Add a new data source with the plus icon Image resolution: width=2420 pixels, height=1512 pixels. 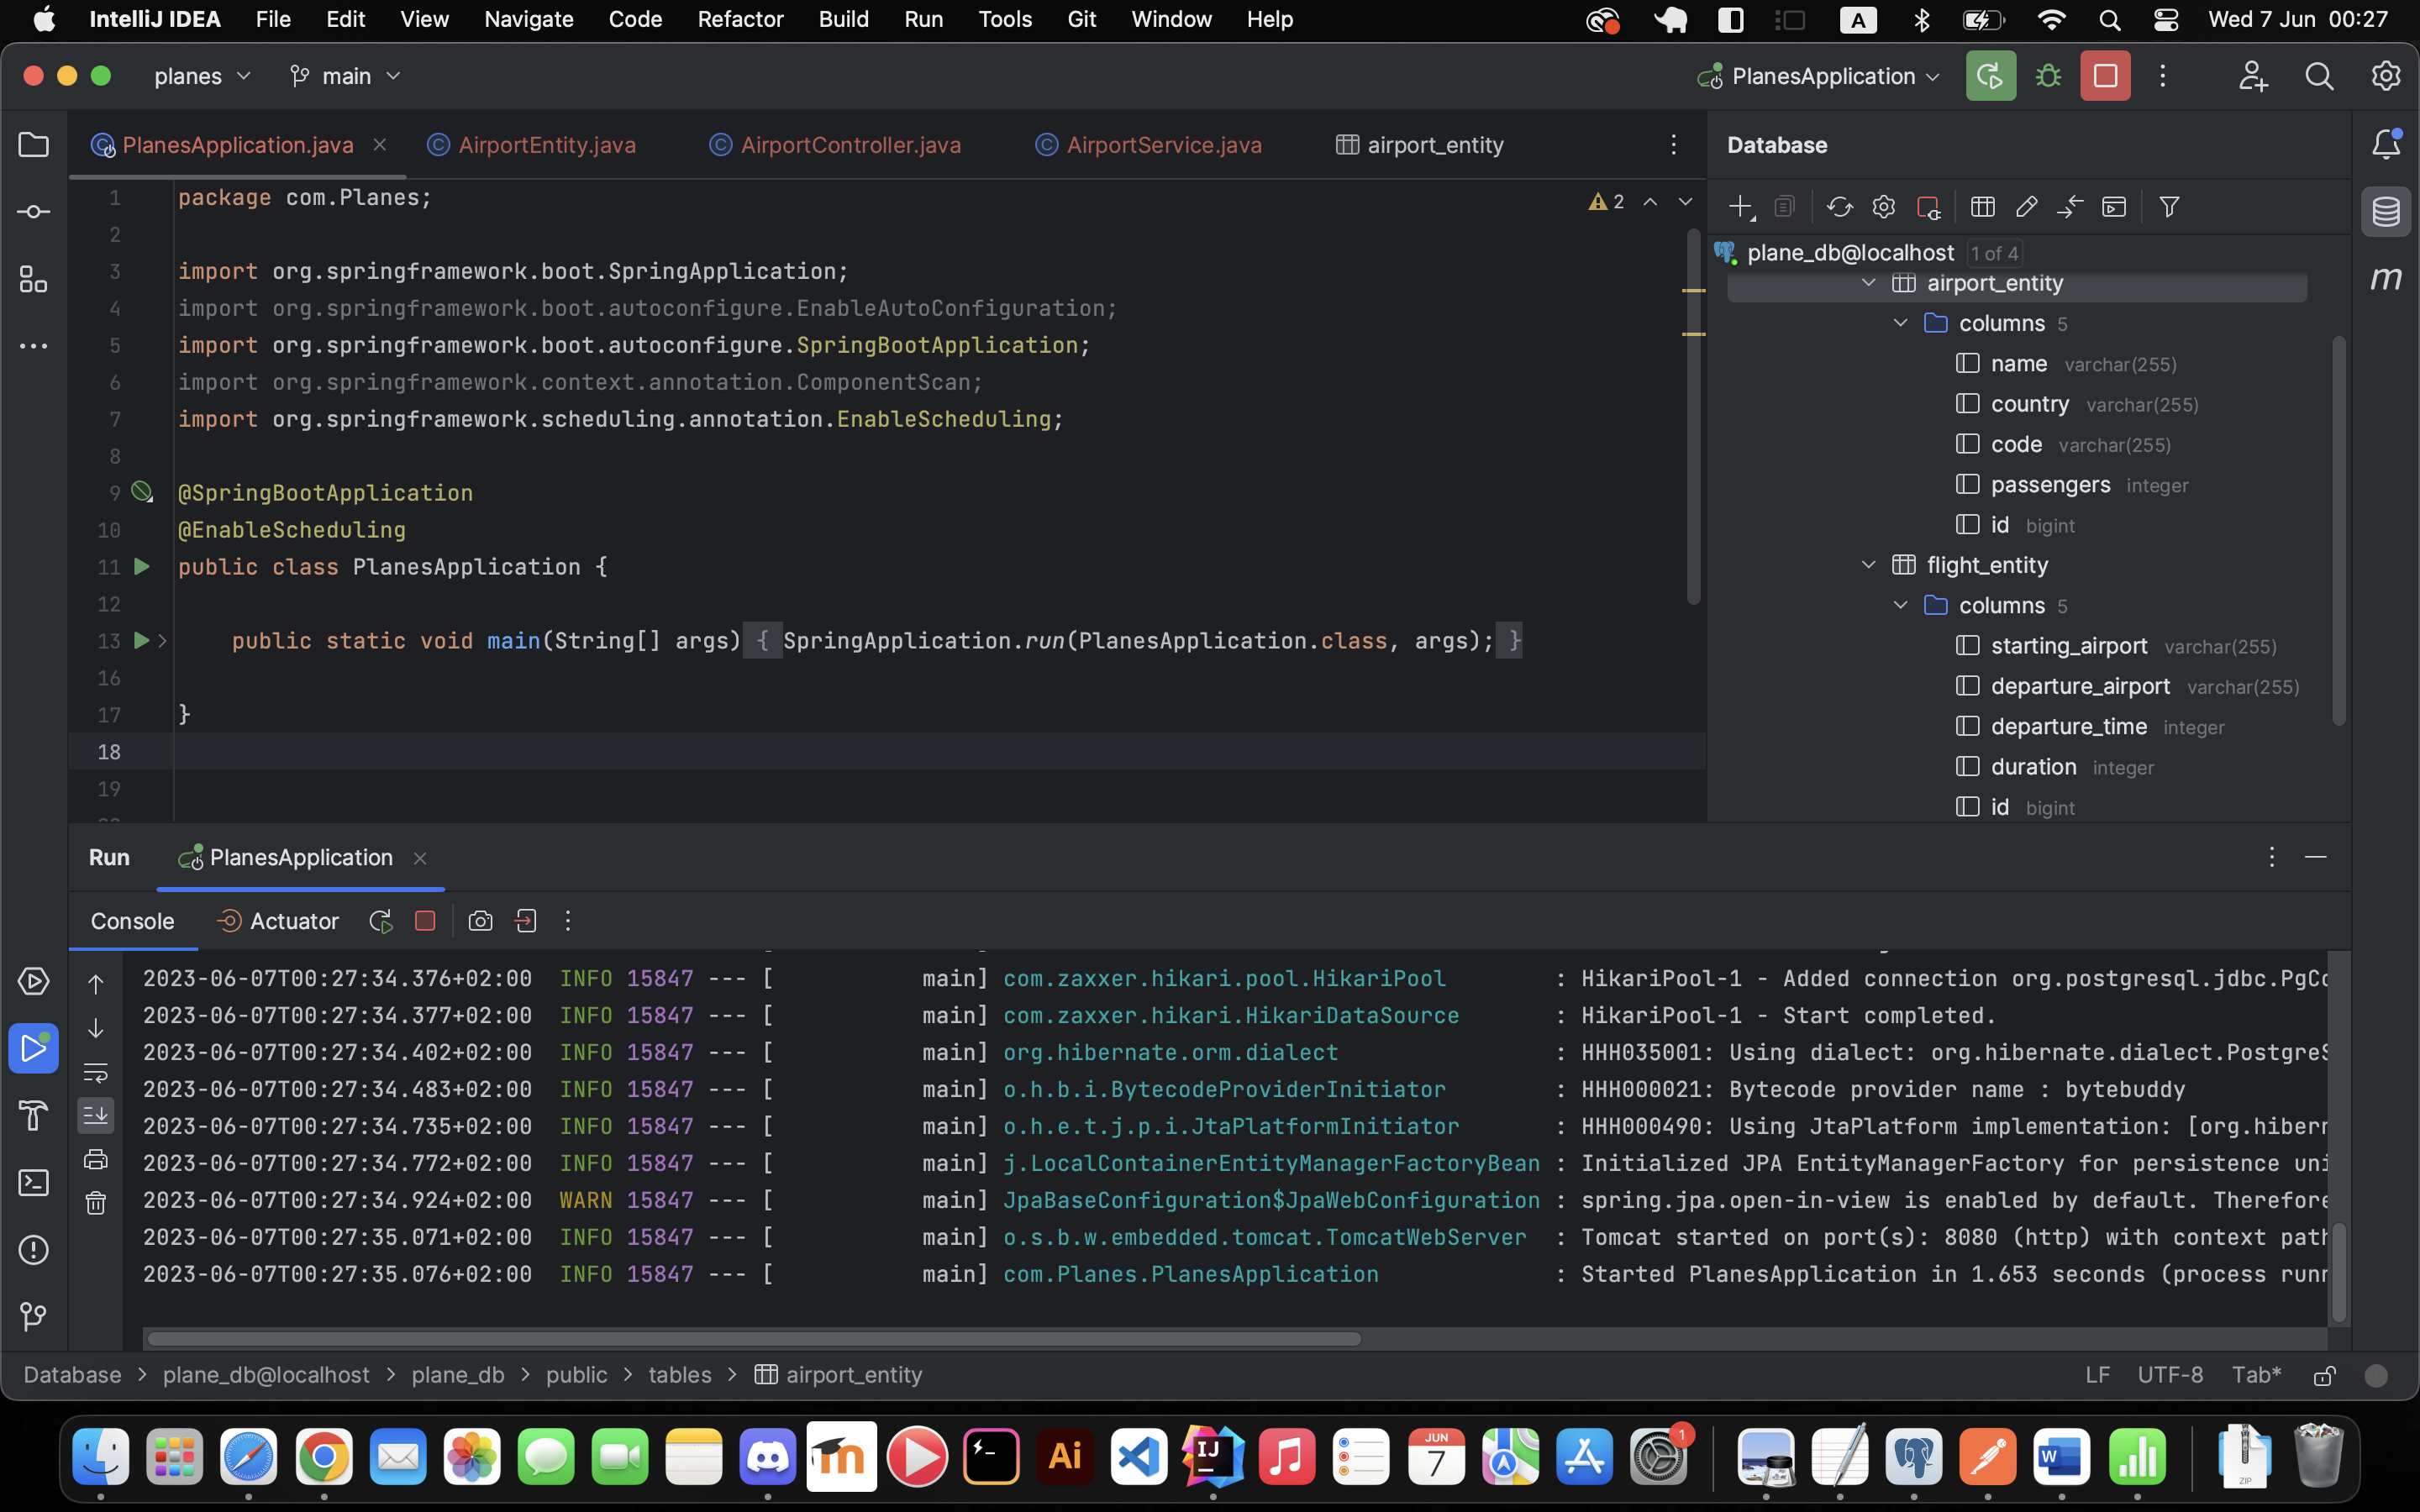(x=1740, y=207)
